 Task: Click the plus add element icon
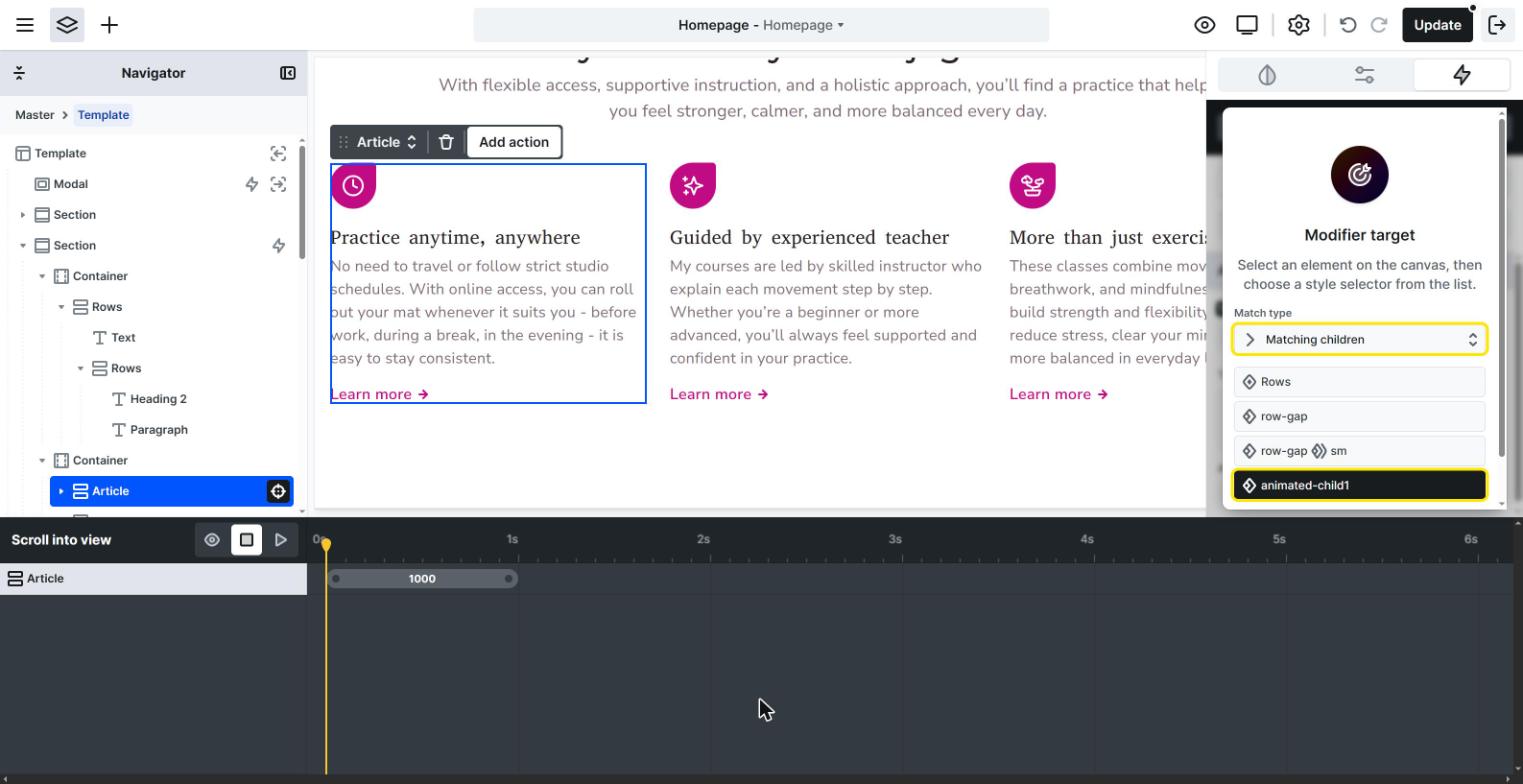110,25
